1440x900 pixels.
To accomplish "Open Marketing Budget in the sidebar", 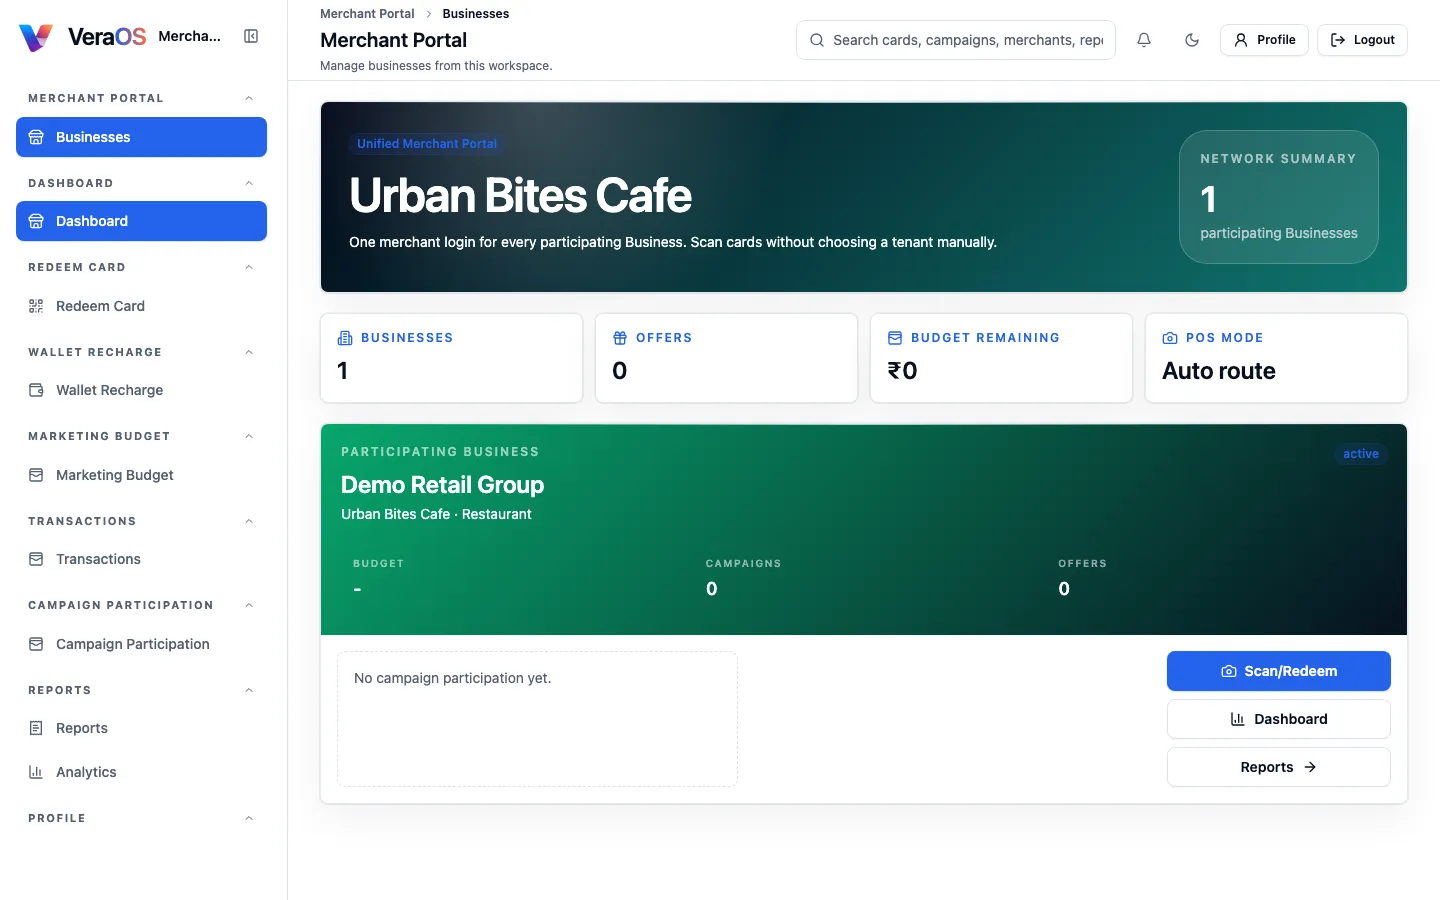I will coord(141,475).
